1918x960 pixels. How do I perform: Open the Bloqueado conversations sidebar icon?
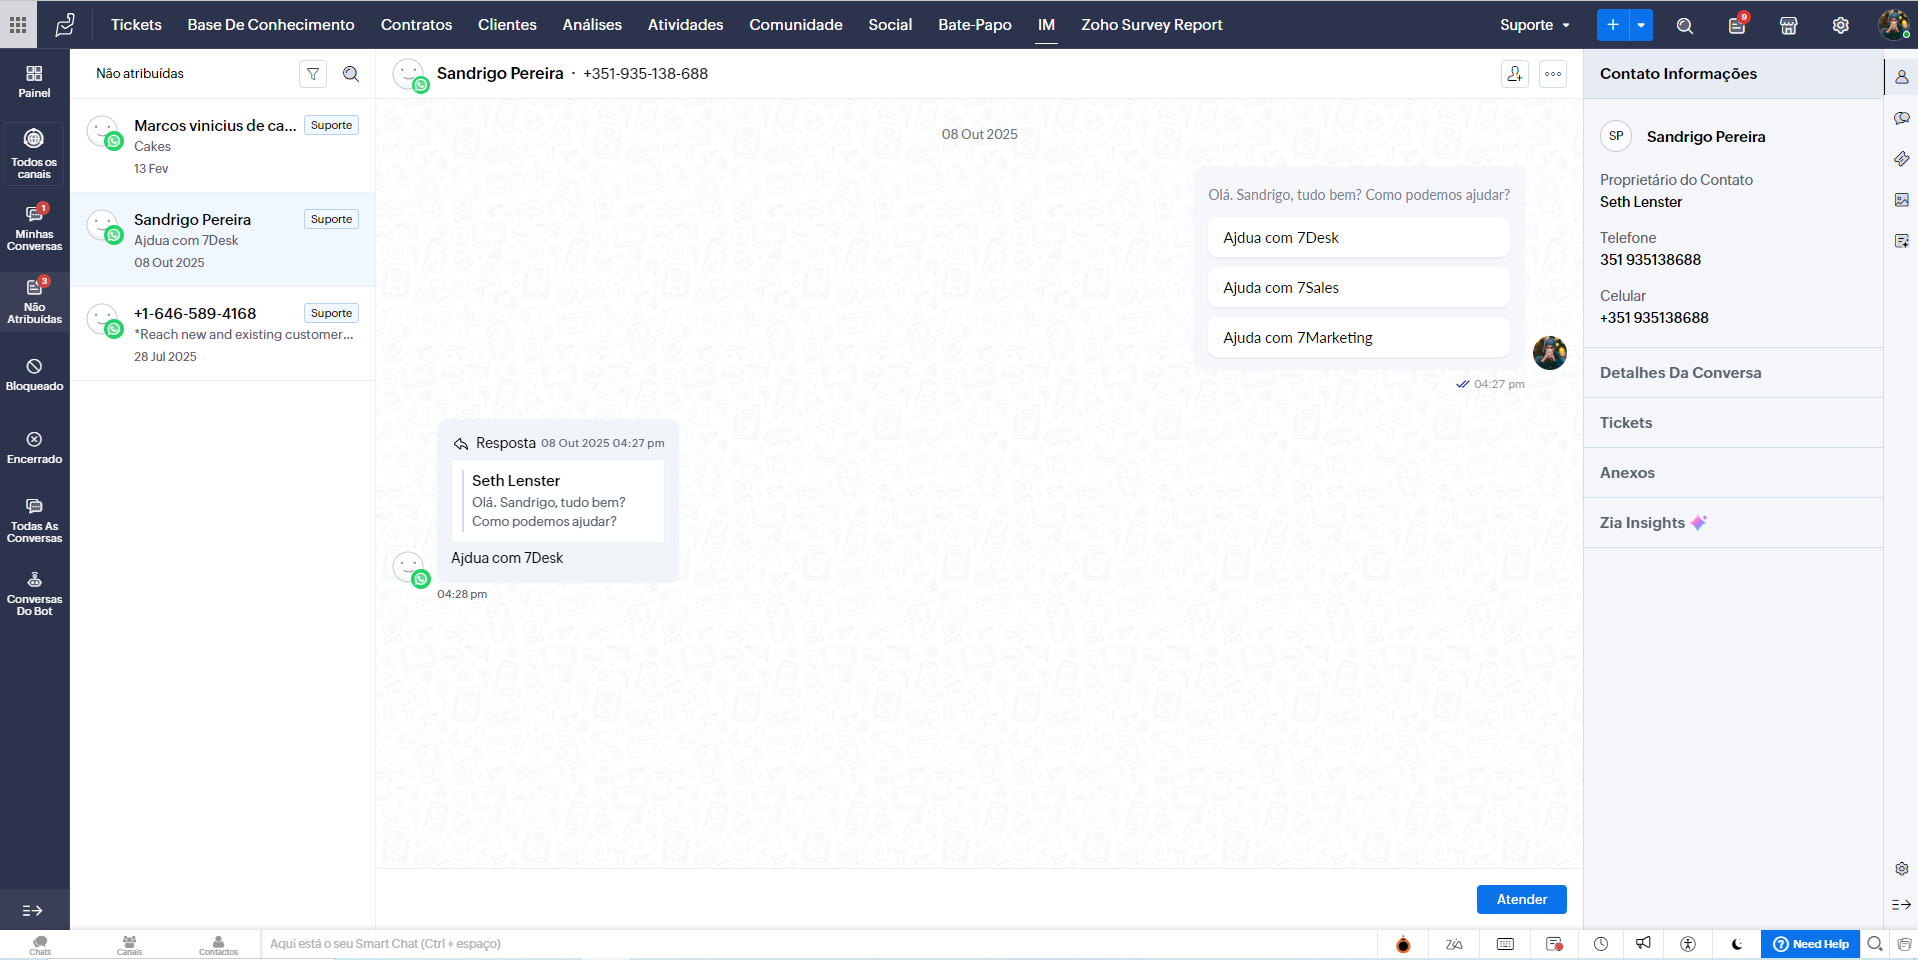(34, 374)
